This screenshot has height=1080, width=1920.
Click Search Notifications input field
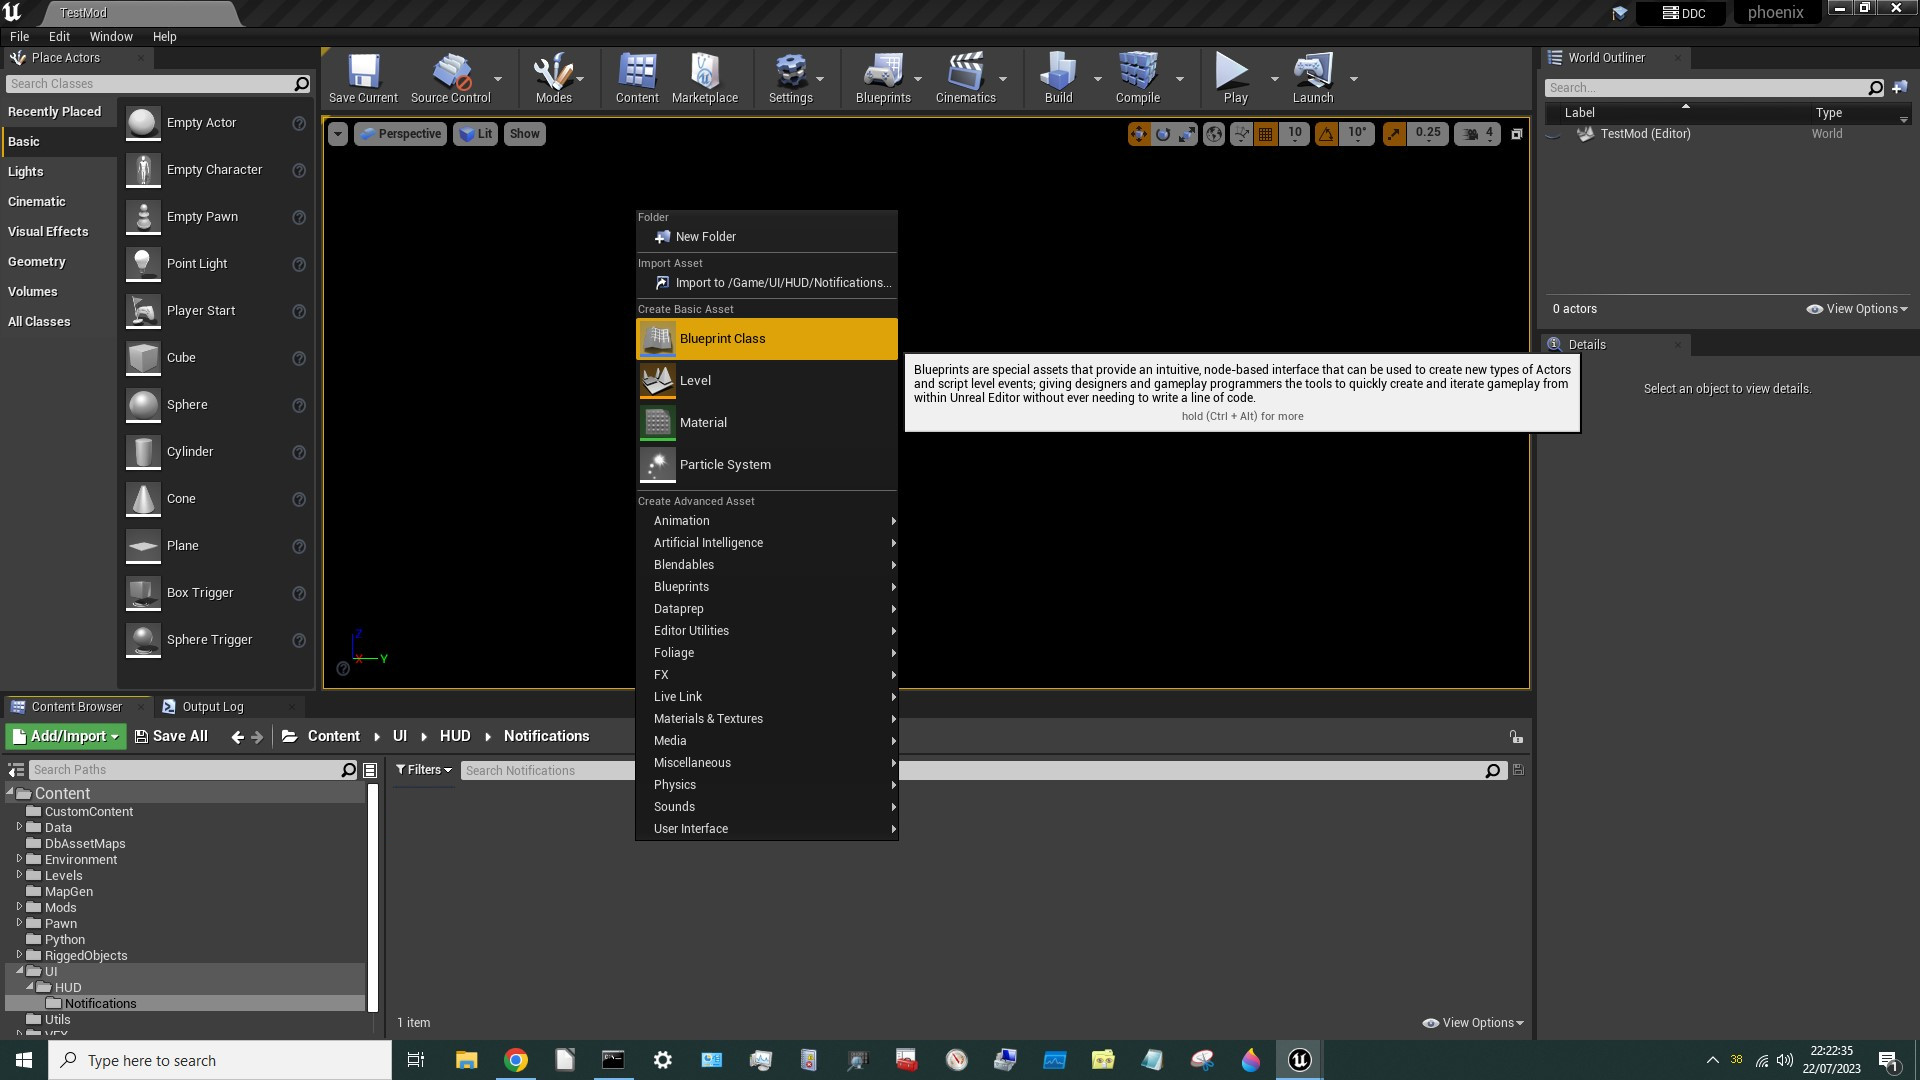tap(982, 771)
